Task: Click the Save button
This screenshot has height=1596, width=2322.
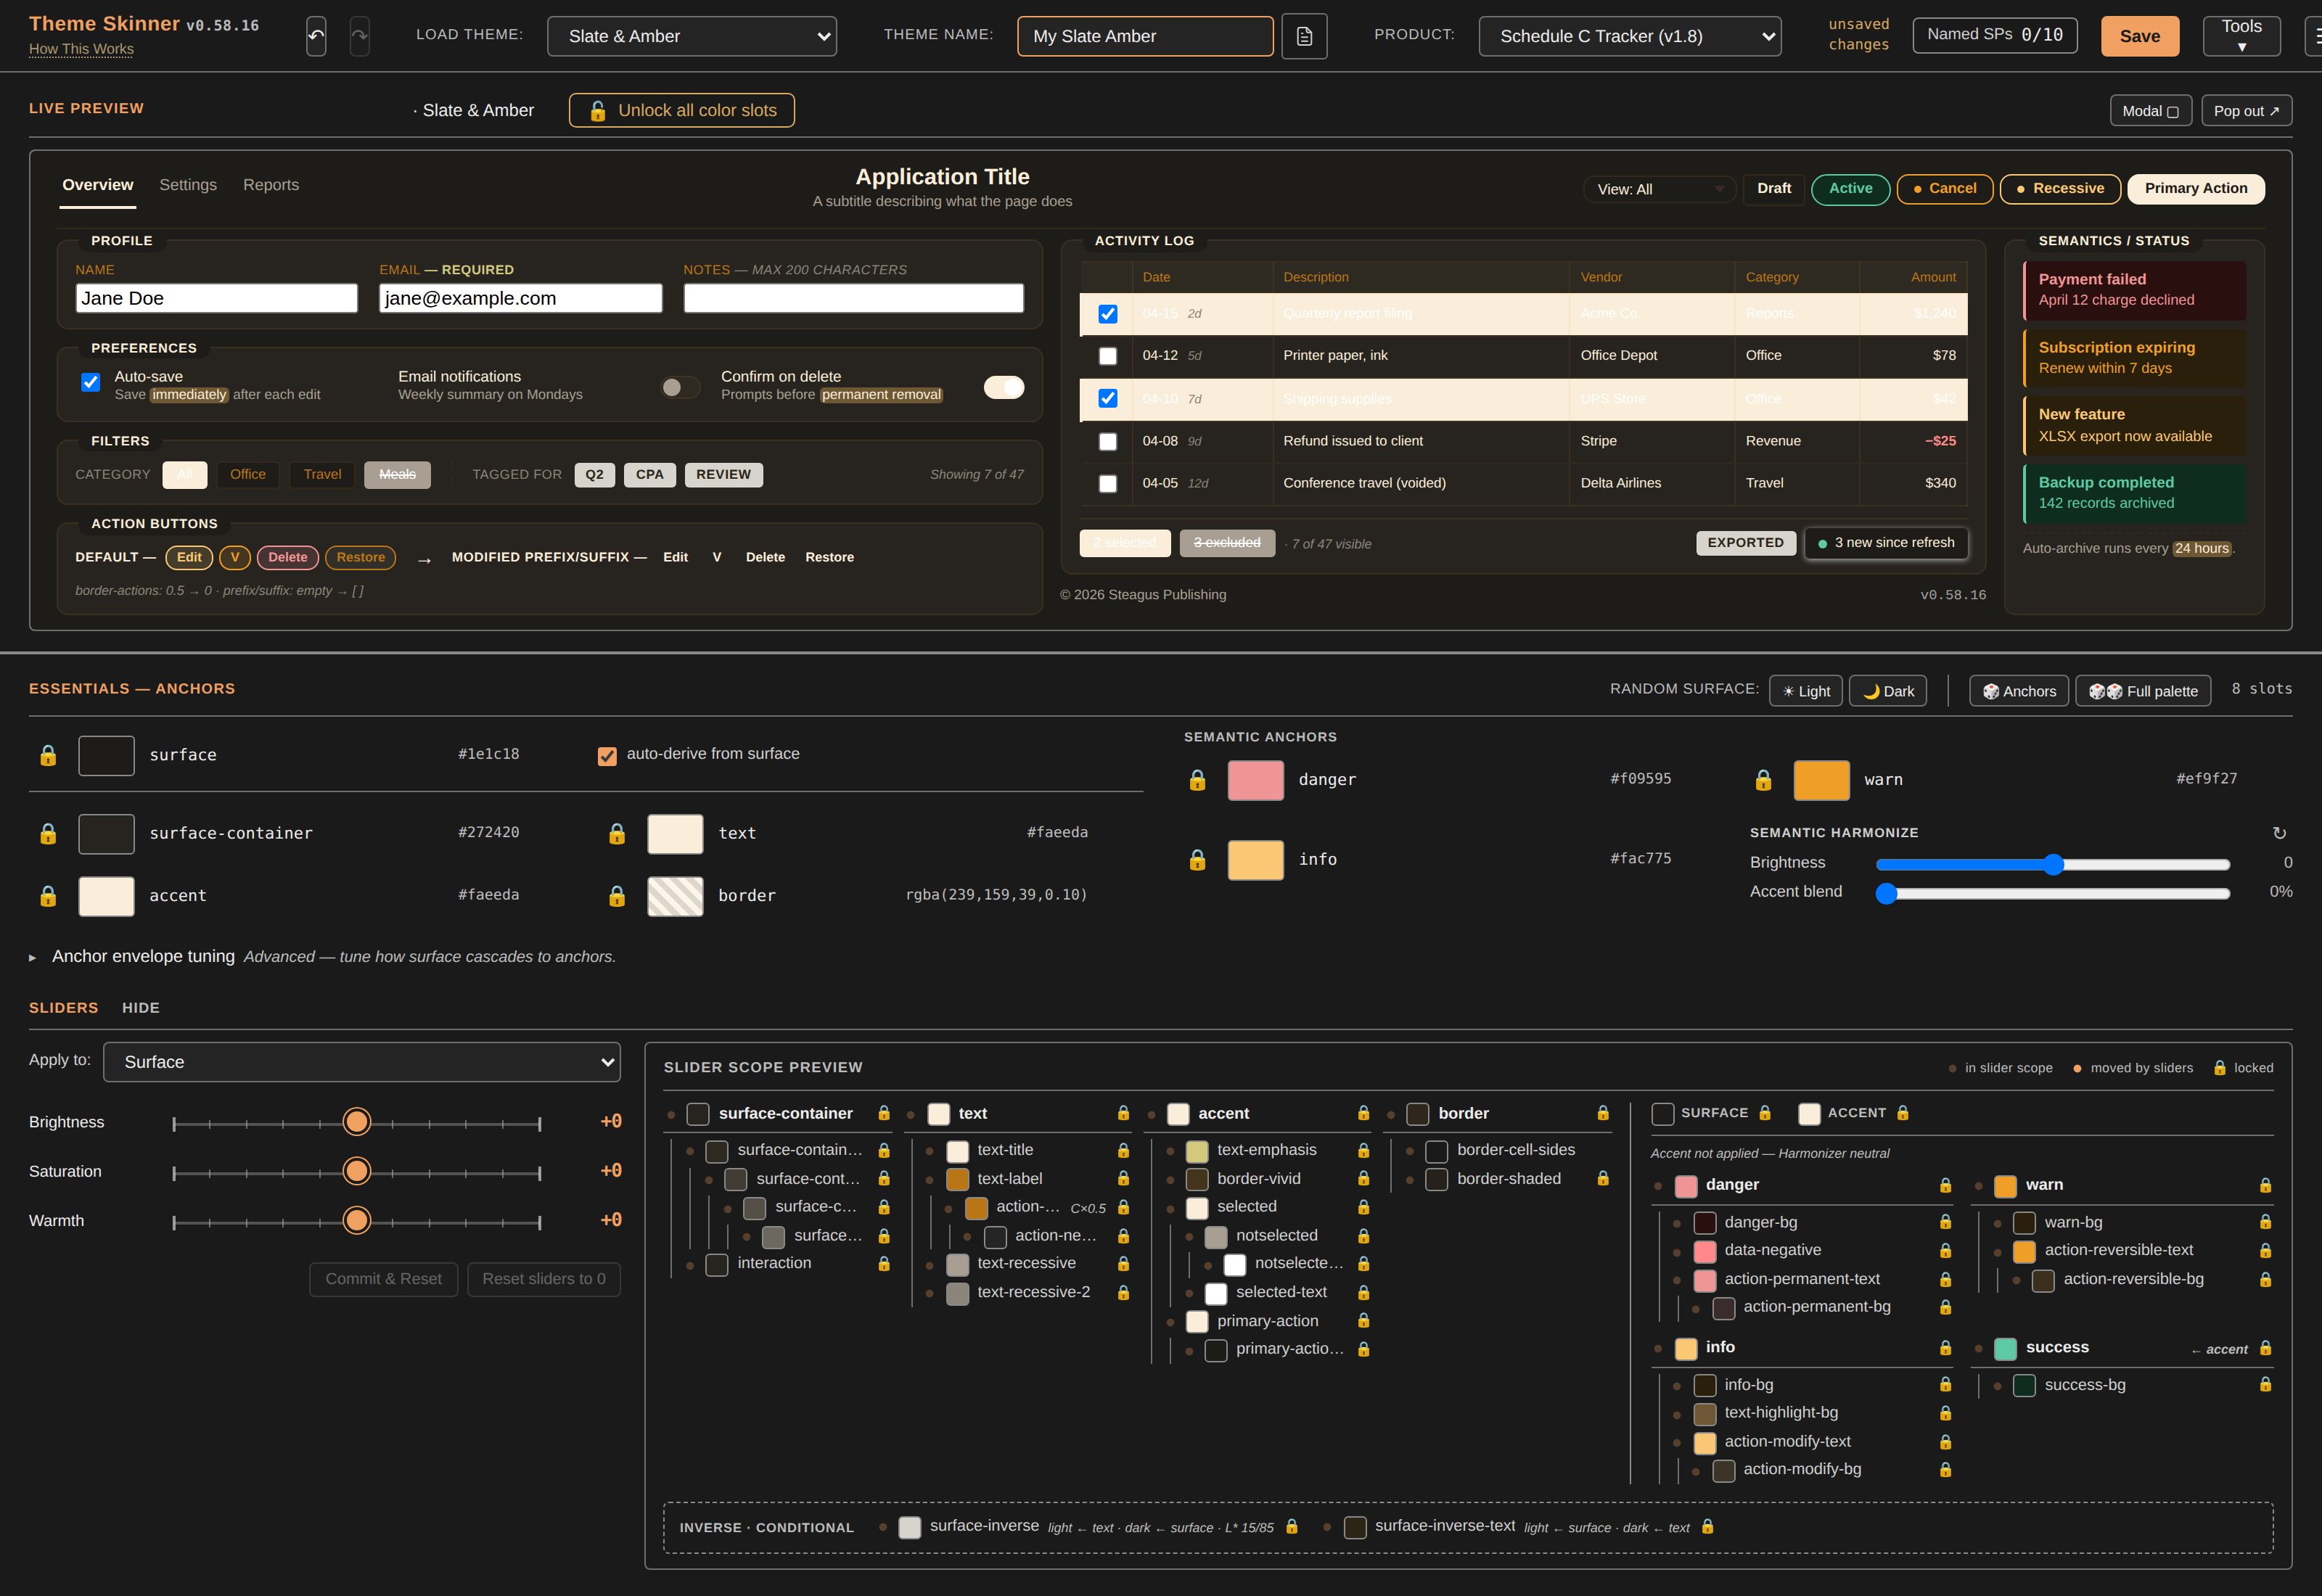Action: pyautogui.click(x=2139, y=36)
